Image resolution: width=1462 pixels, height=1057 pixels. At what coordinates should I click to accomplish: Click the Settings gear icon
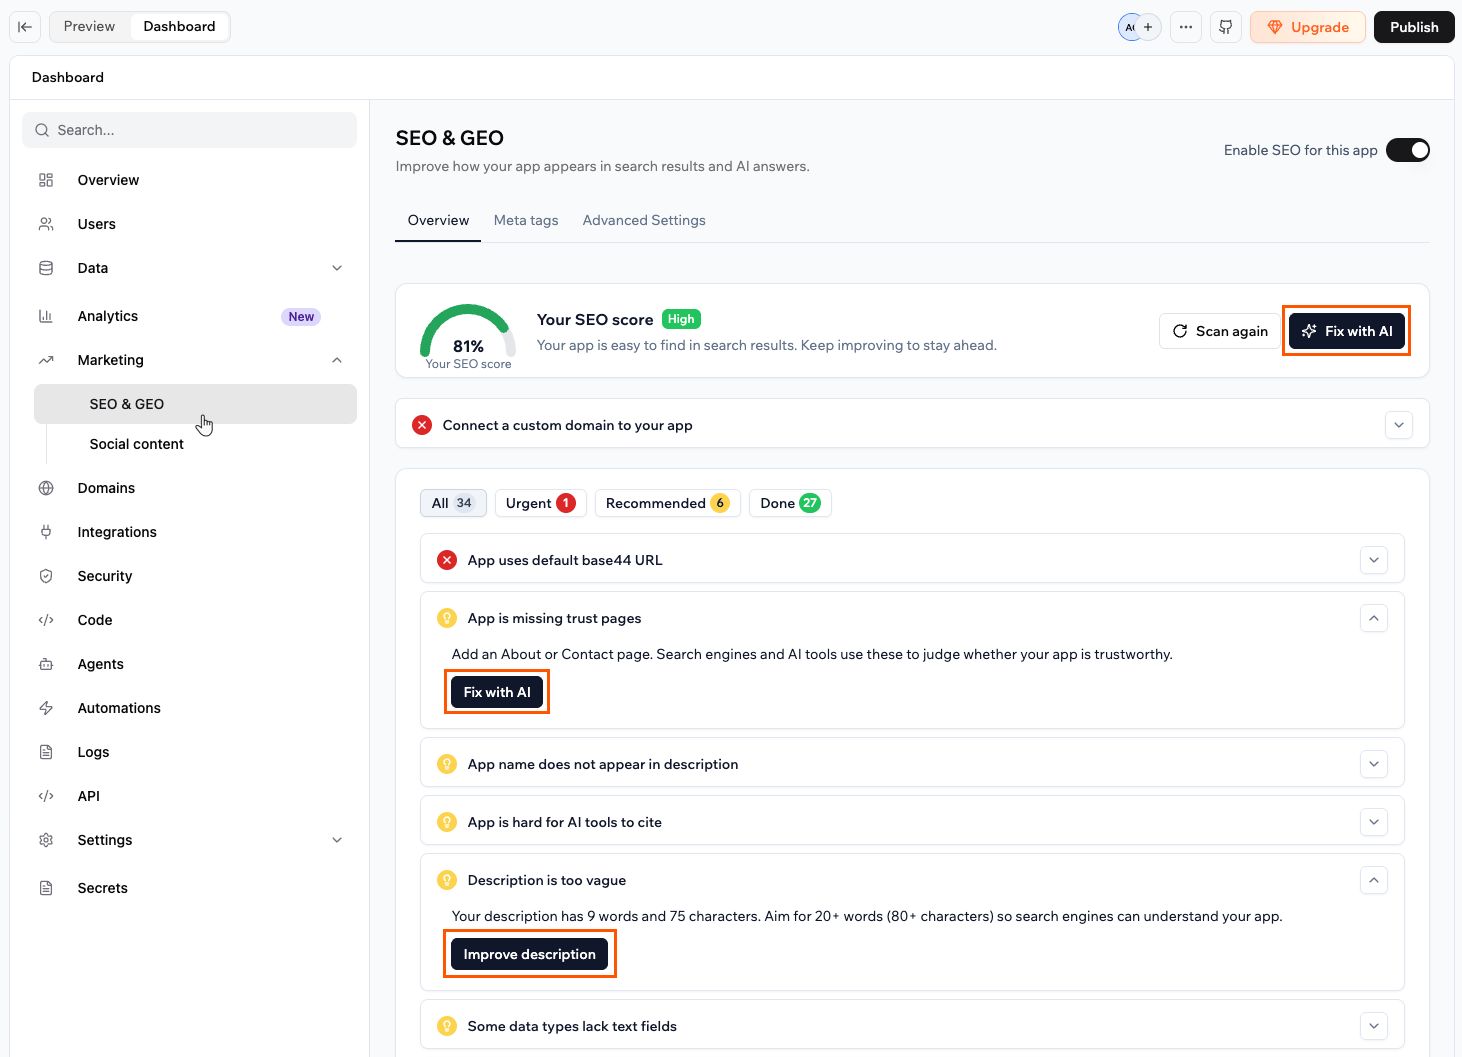coord(46,840)
